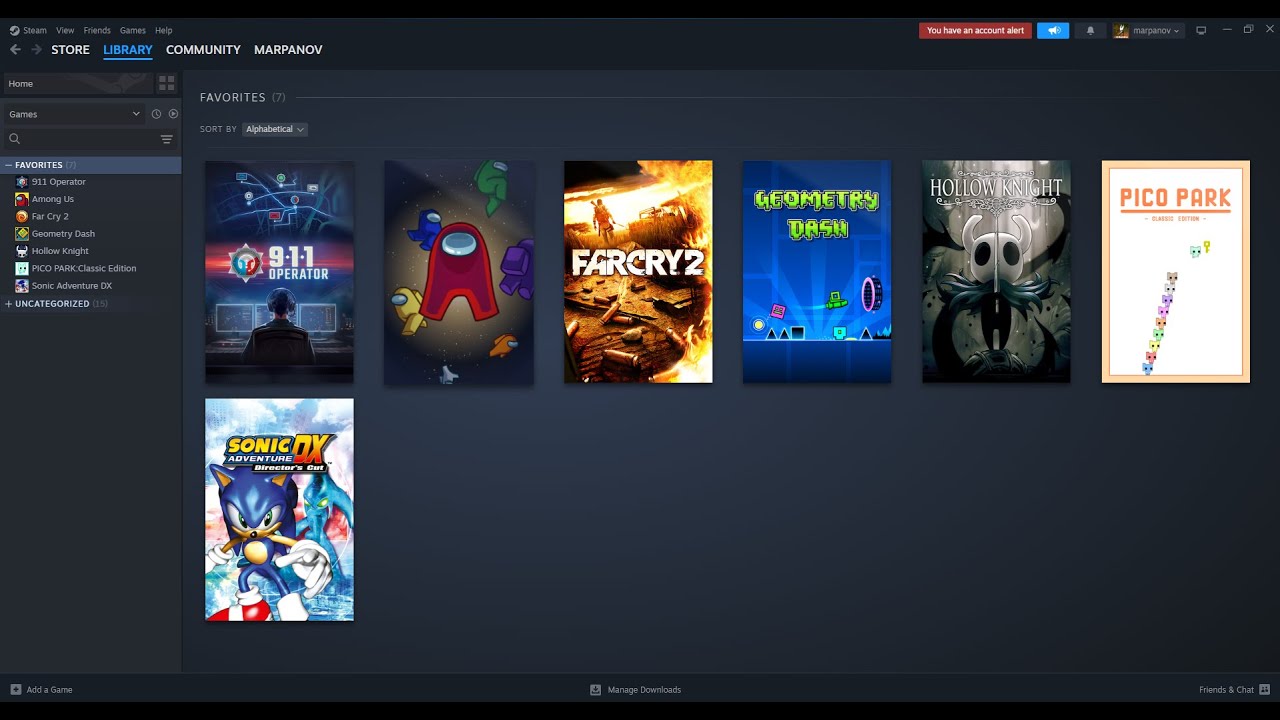The height and width of the screenshot is (720, 1280).
Task: Open the Games menu
Action: coord(132,30)
